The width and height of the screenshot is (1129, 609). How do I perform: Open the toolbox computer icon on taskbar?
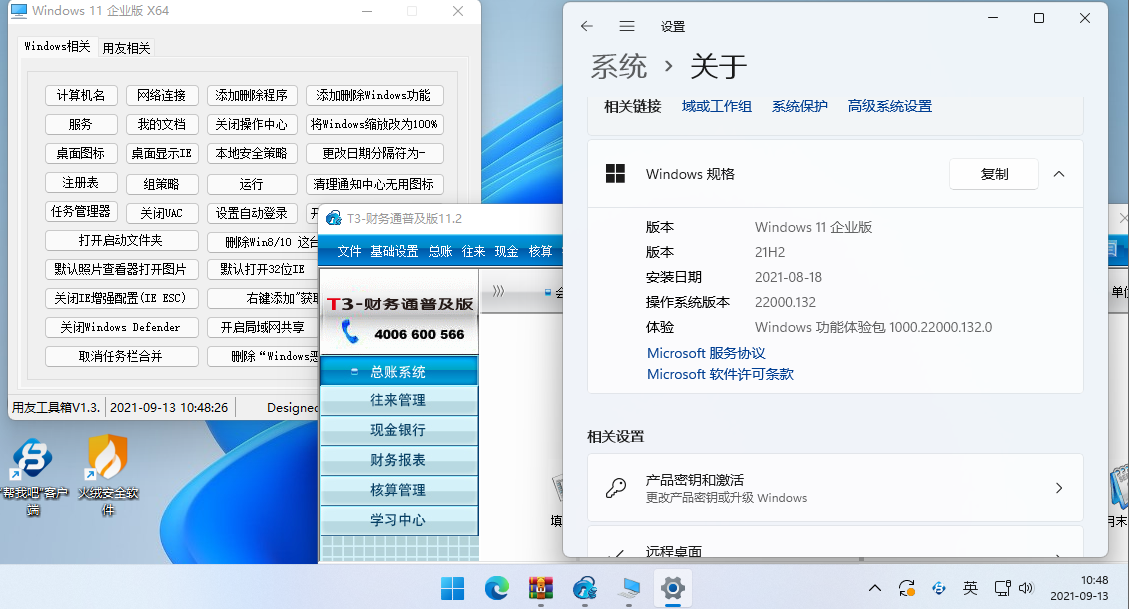629,588
